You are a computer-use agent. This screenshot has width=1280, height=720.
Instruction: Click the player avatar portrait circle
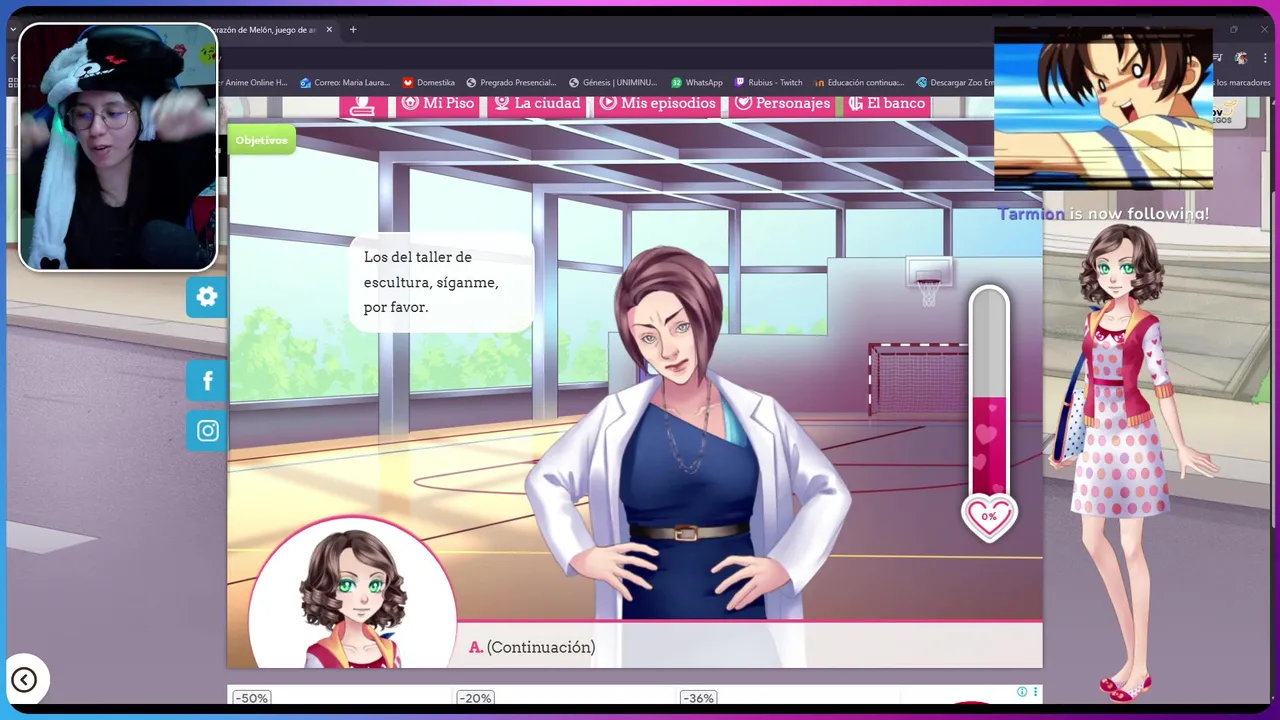tap(352, 592)
